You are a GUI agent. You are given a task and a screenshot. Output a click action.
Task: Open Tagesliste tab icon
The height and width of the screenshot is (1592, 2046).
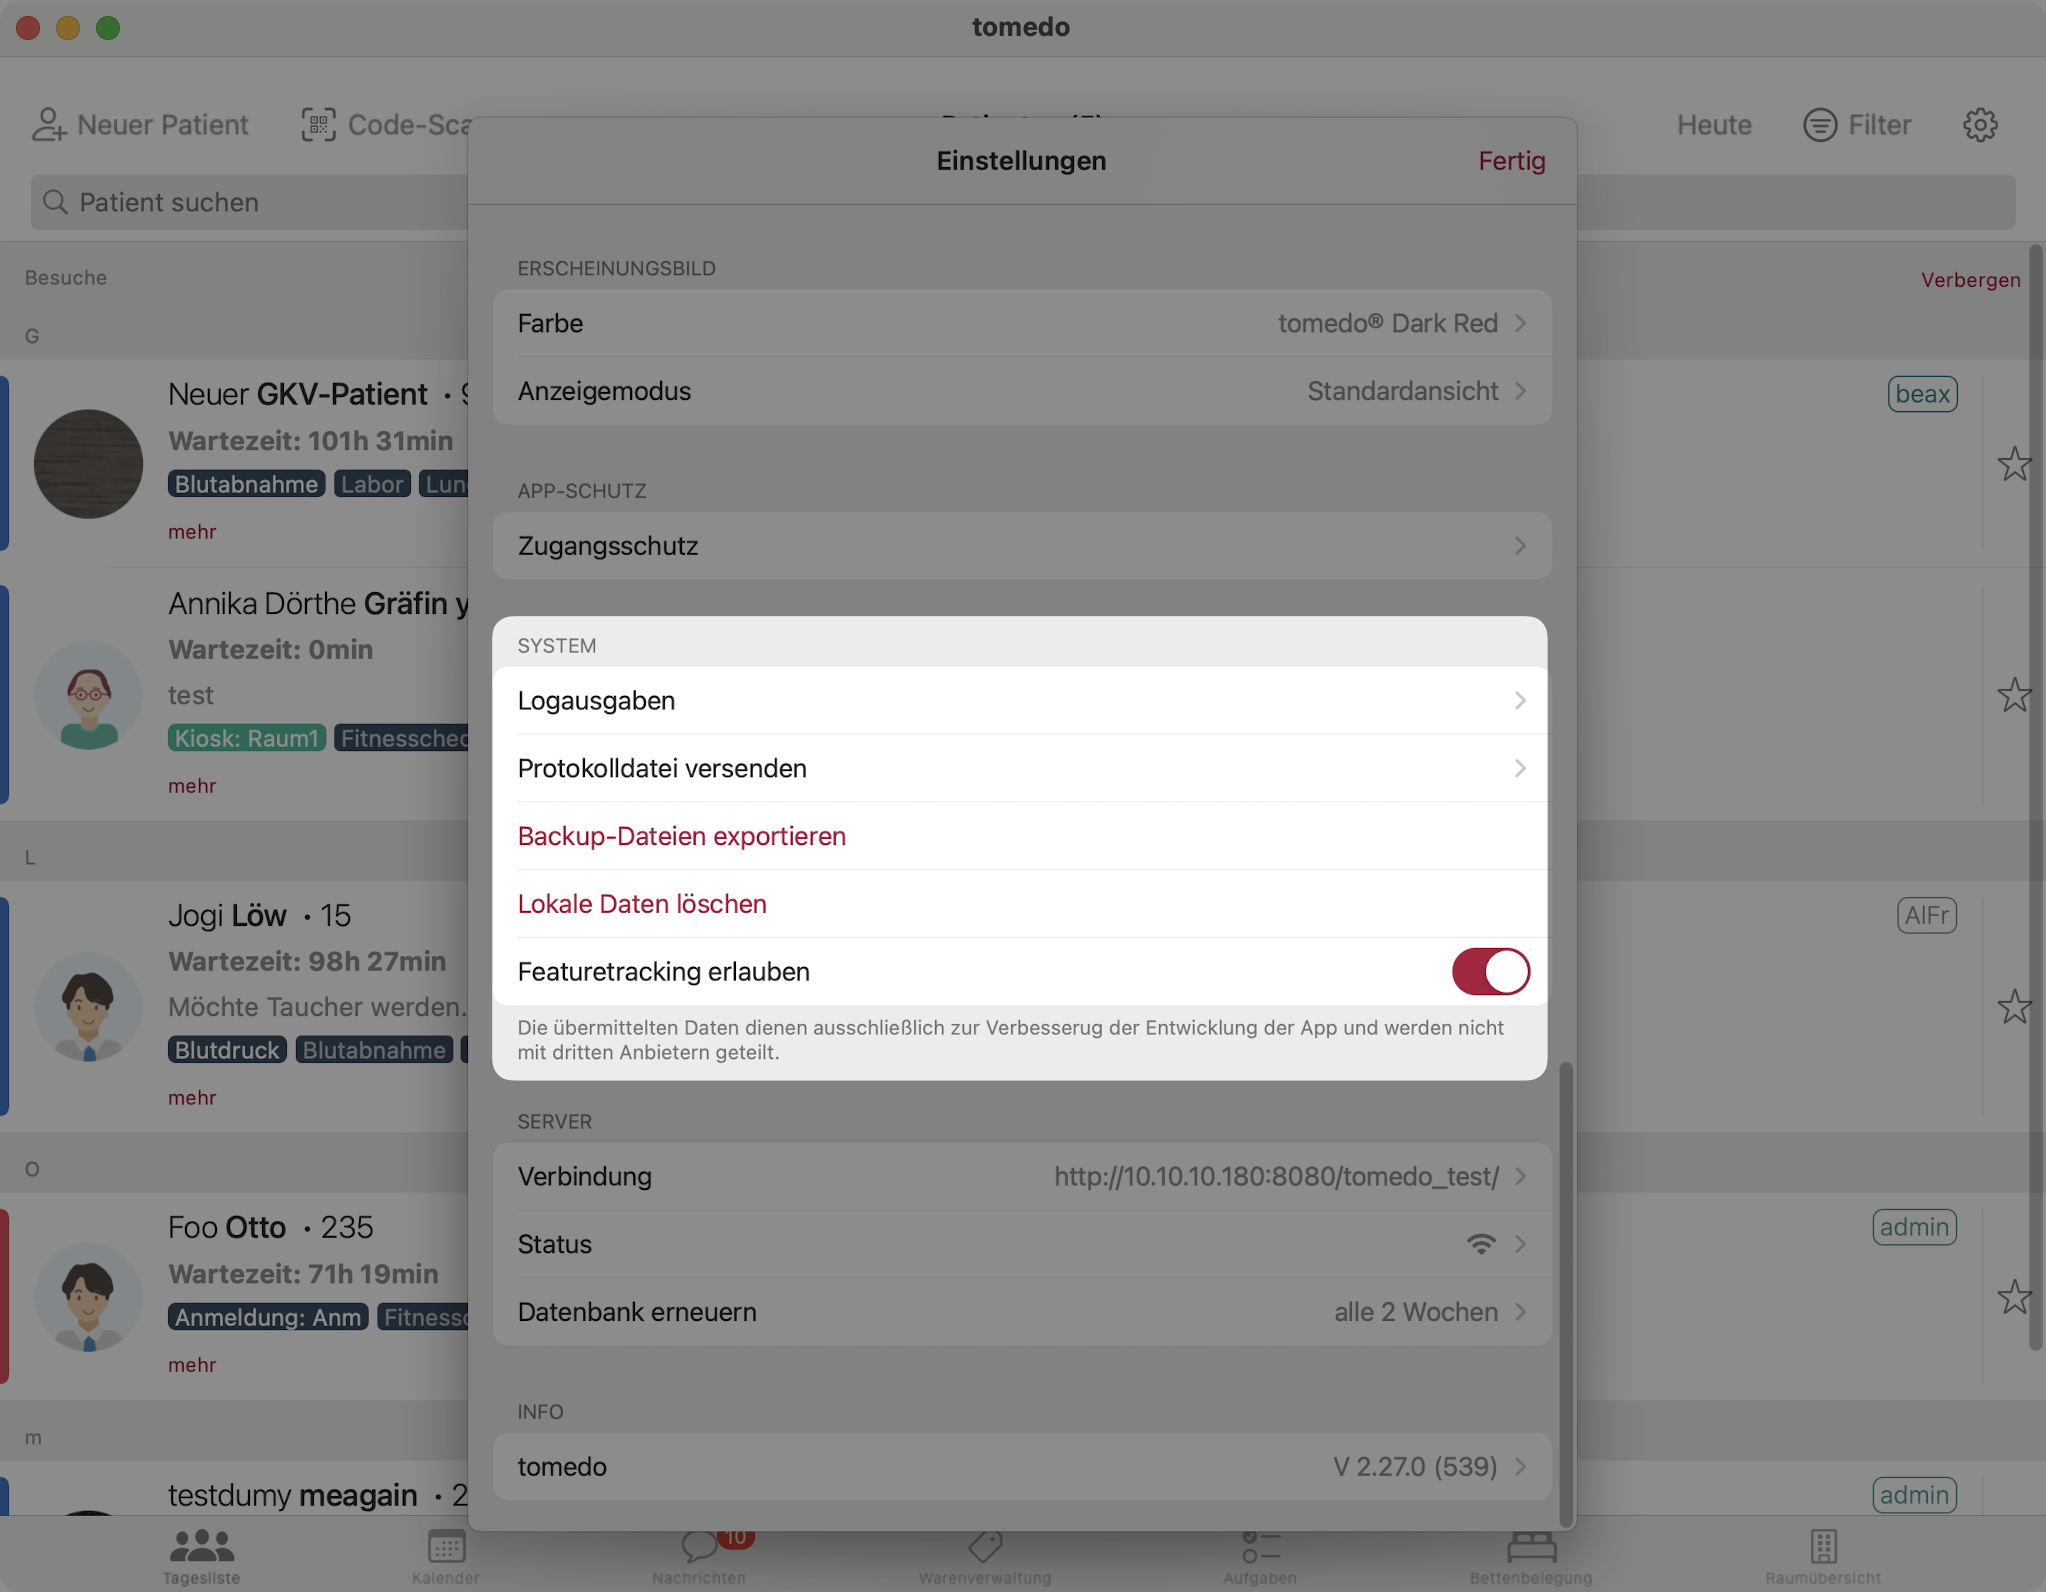coord(201,1546)
